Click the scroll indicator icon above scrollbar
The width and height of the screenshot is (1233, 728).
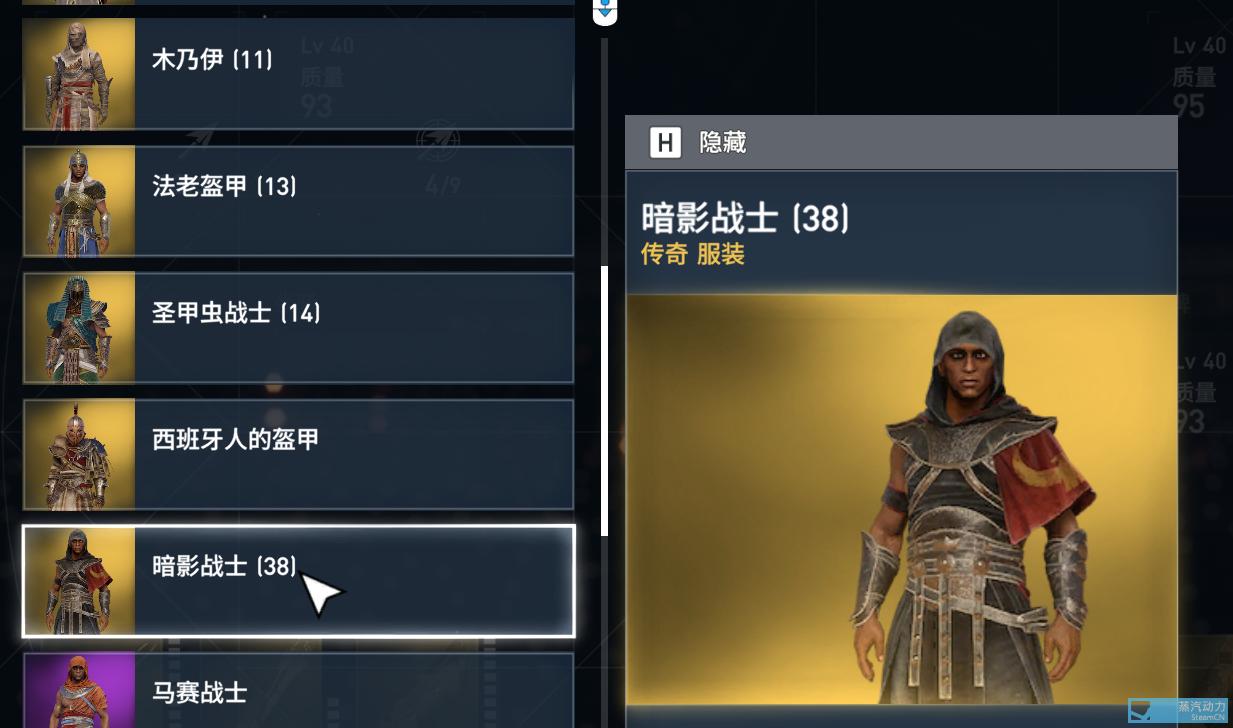coord(605,12)
